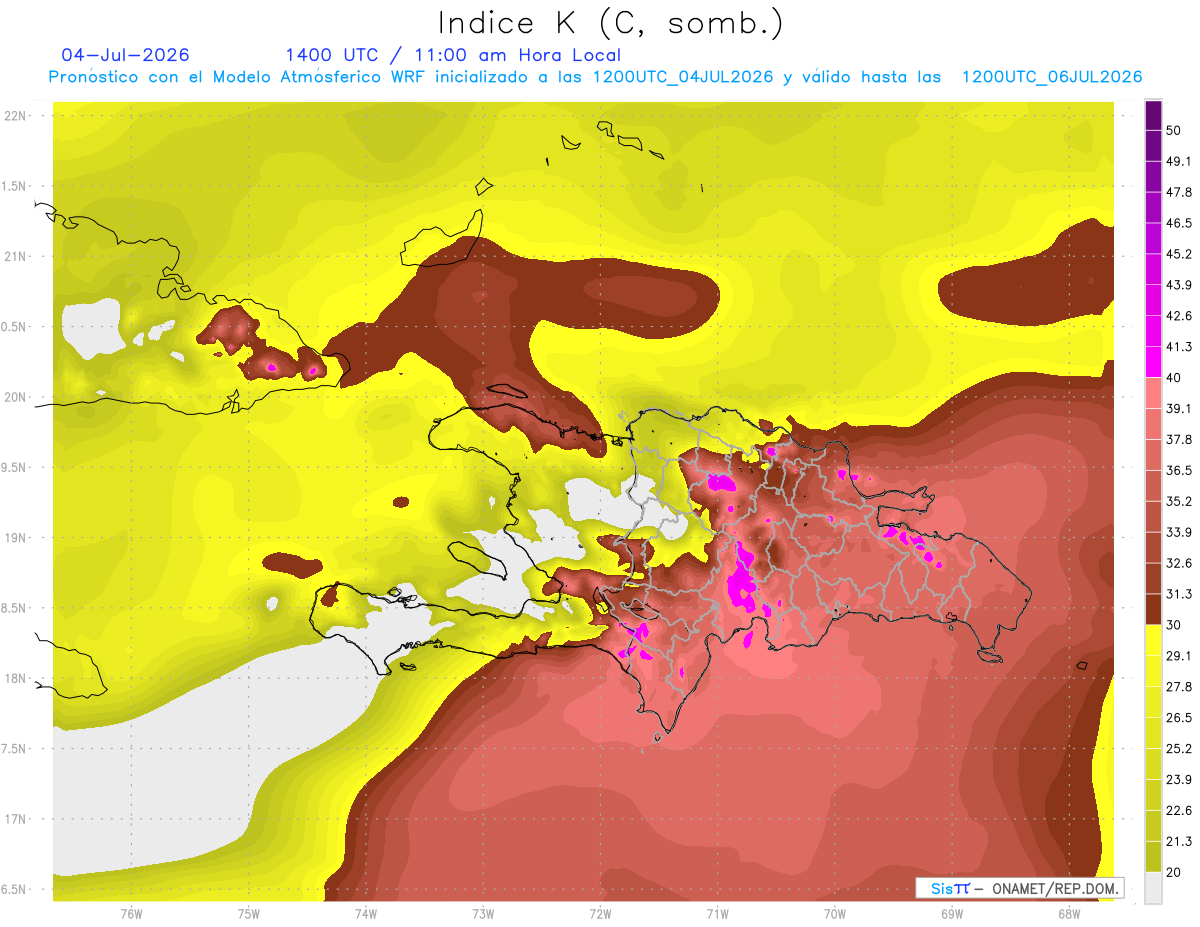Image resolution: width=1200 pixels, height=927 pixels.
Task: Select the latitude axis label '21N'
Action: (x=17, y=256)
